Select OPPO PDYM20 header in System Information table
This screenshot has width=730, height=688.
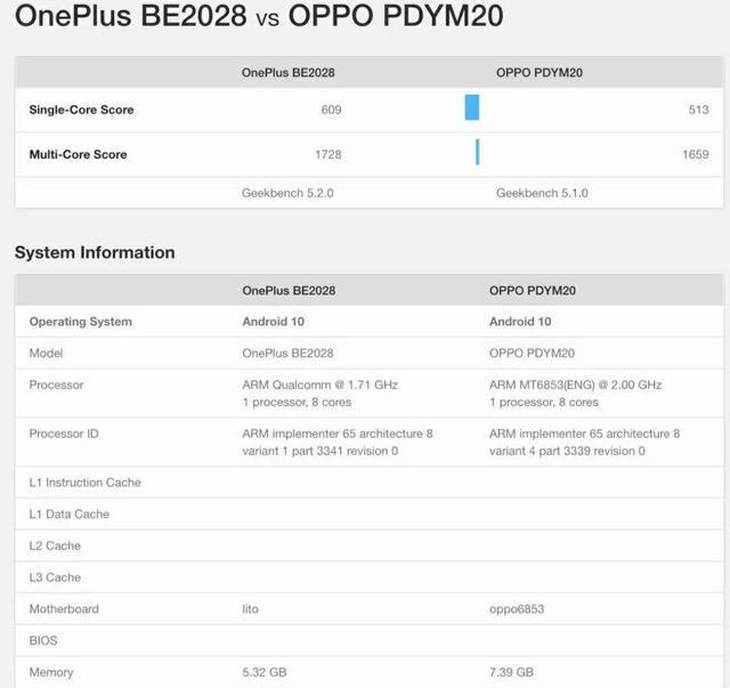coord(532,290)
